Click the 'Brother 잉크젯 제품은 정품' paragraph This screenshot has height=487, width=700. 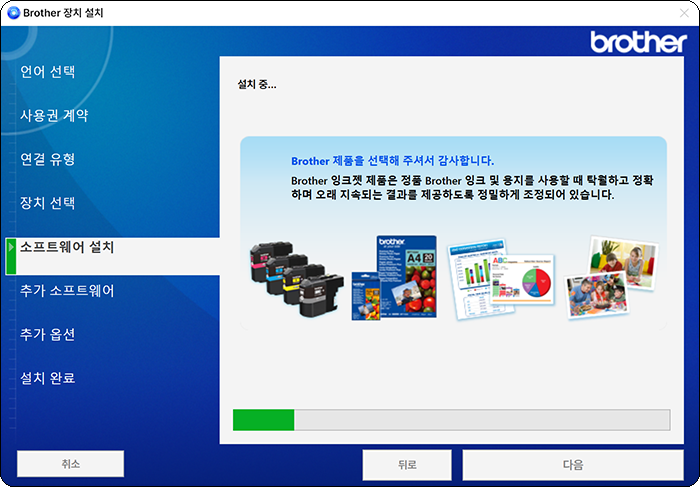pos(472,187)
